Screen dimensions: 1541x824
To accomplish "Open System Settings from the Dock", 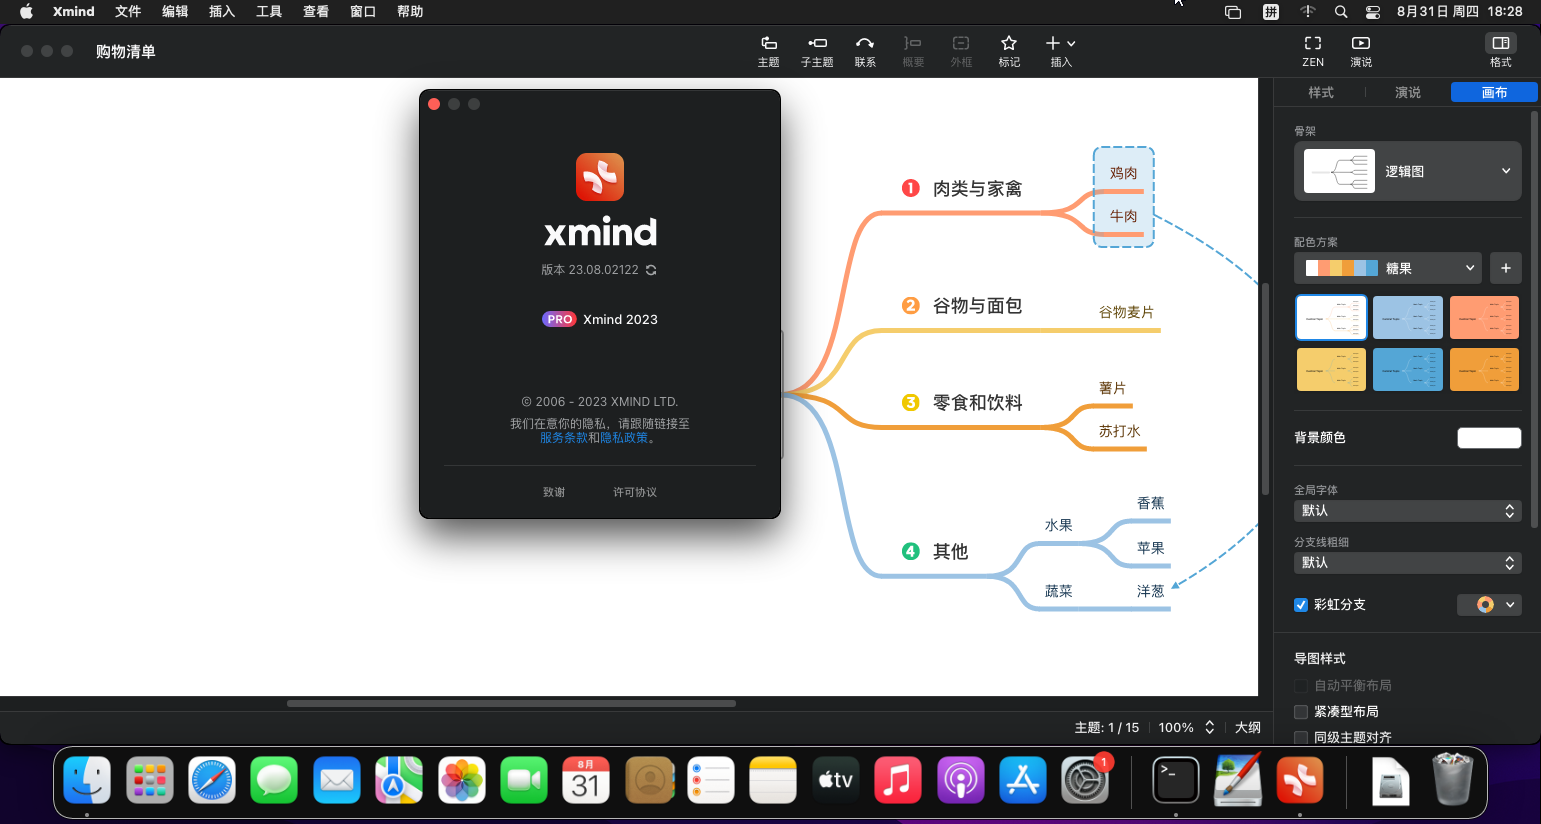I will (x=1085, y=780).
